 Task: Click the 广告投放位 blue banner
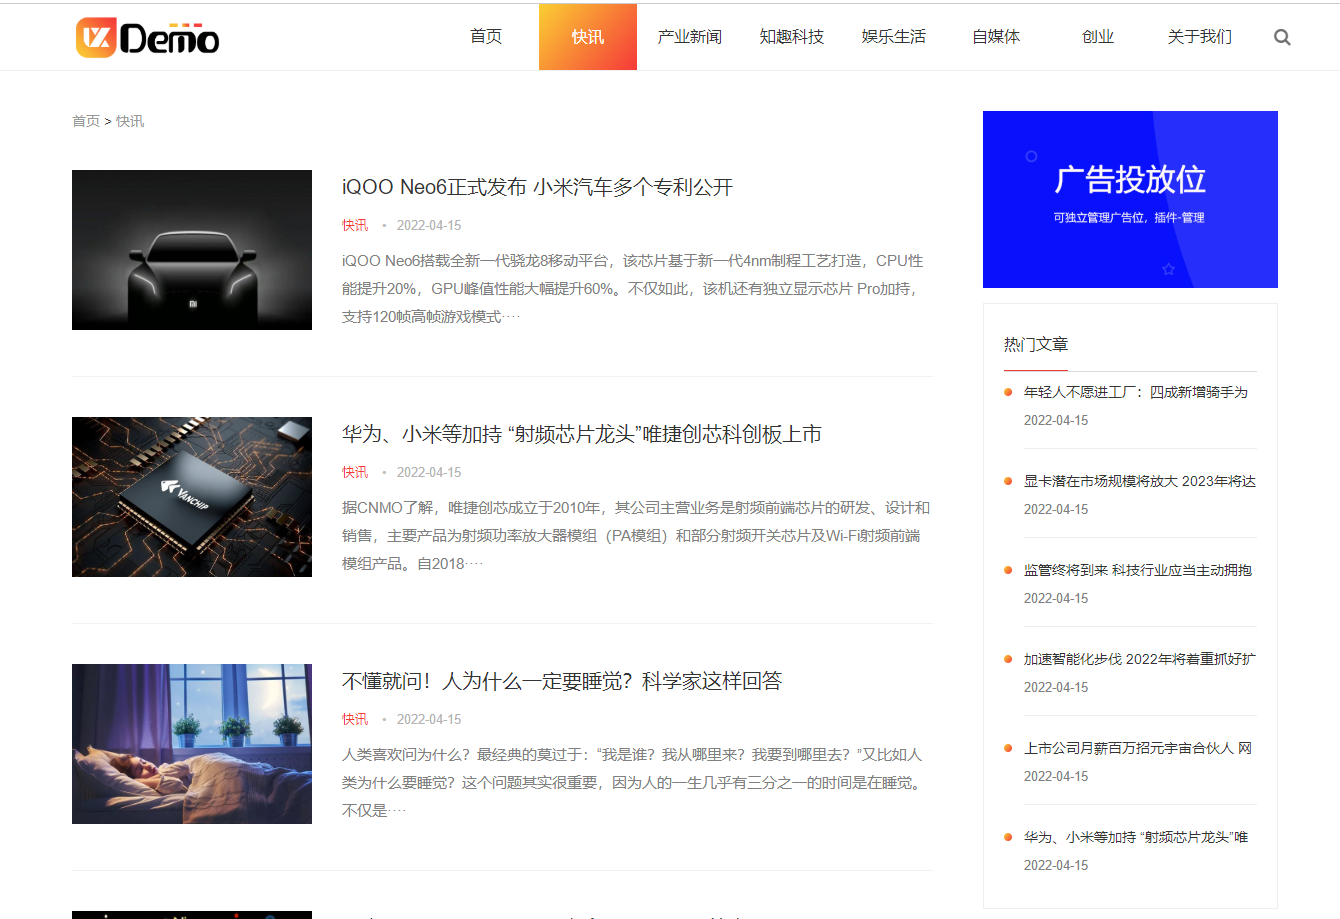coord(1130,199)
